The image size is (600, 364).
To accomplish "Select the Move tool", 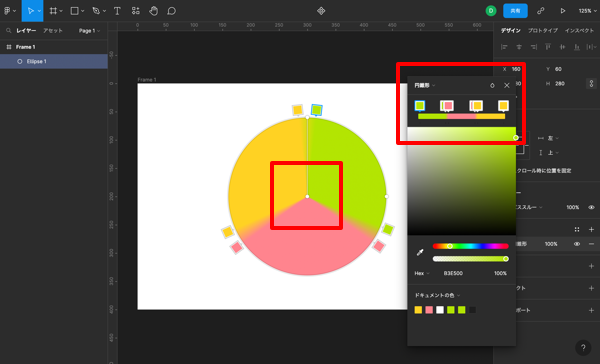I will point(31,11).
